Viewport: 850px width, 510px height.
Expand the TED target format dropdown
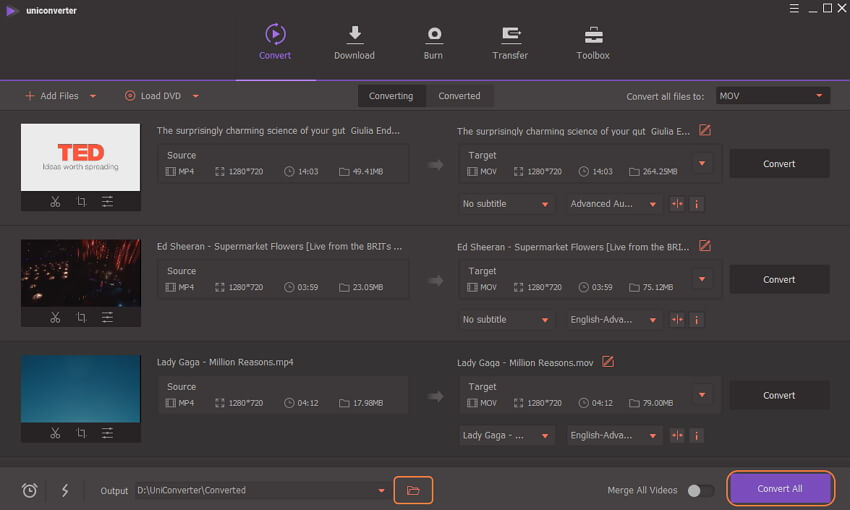click(x=702, y=163)
